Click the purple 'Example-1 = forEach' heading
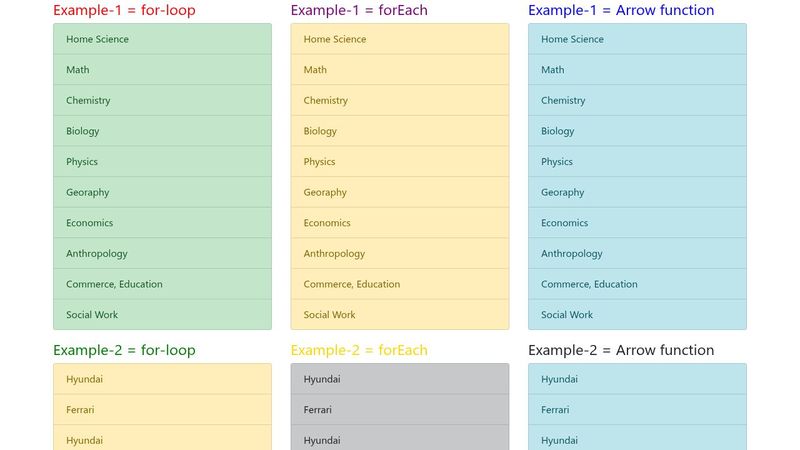The image size is (800, 450). tap(359, 11)
